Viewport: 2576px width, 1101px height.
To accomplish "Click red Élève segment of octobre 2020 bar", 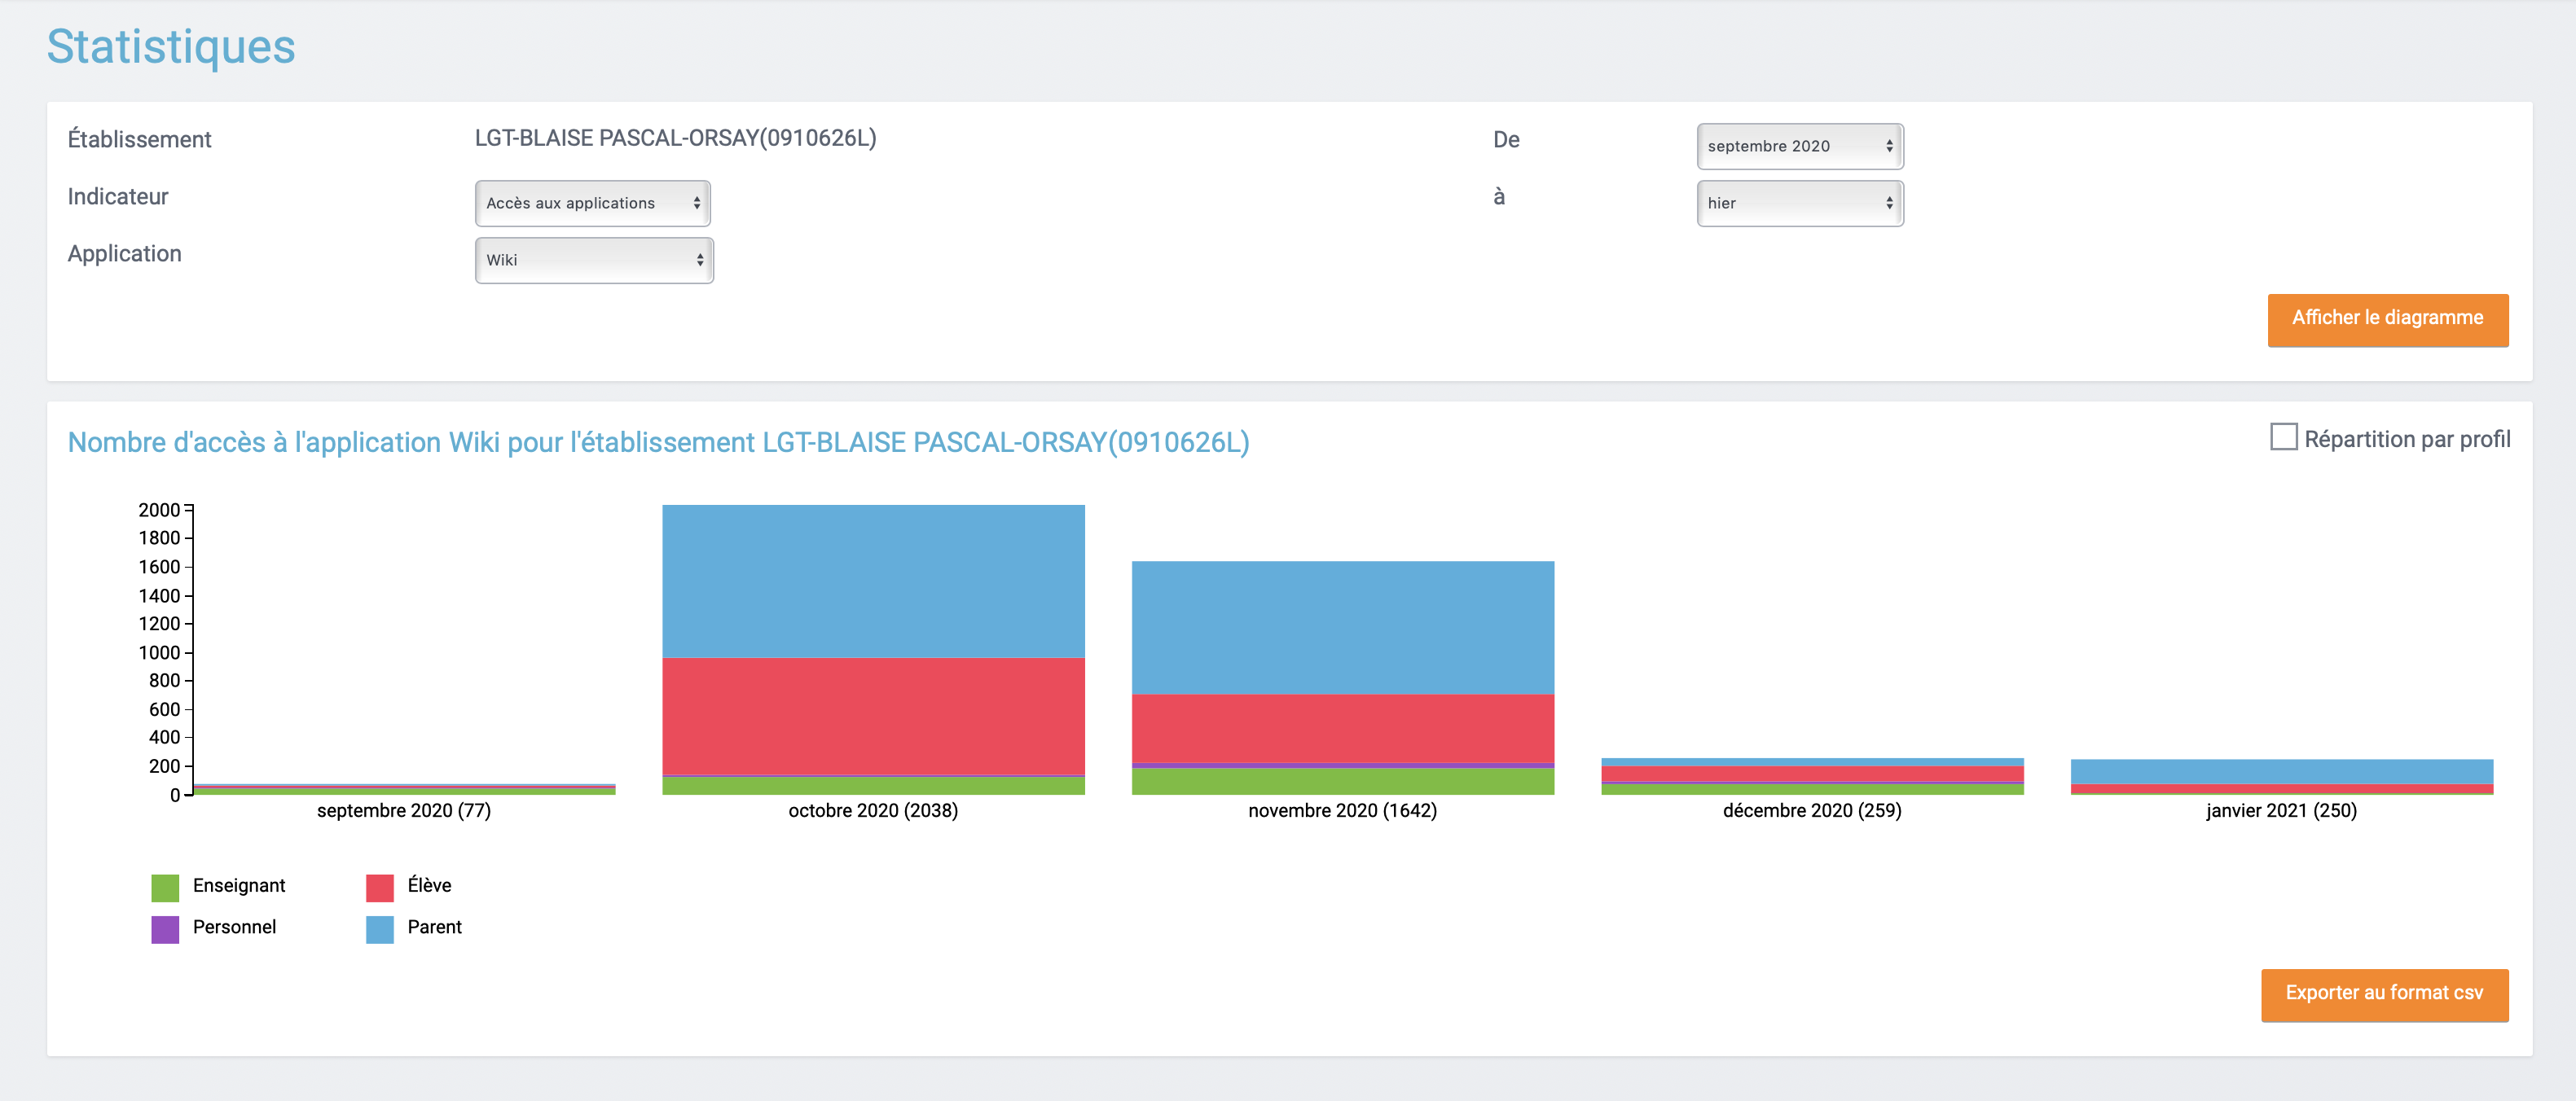I will coord(873,715).
